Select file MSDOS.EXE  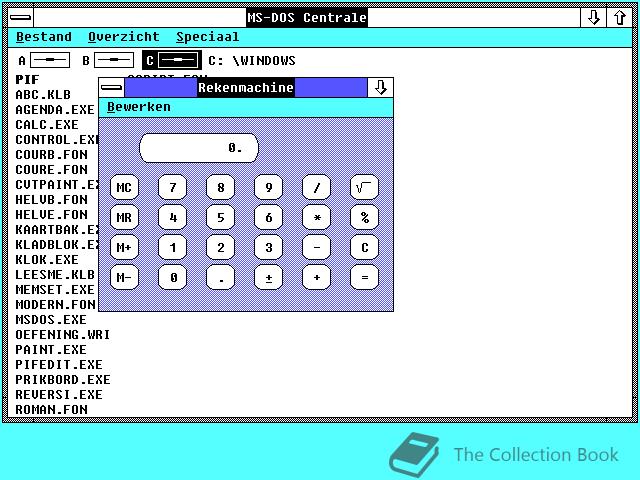51,320
